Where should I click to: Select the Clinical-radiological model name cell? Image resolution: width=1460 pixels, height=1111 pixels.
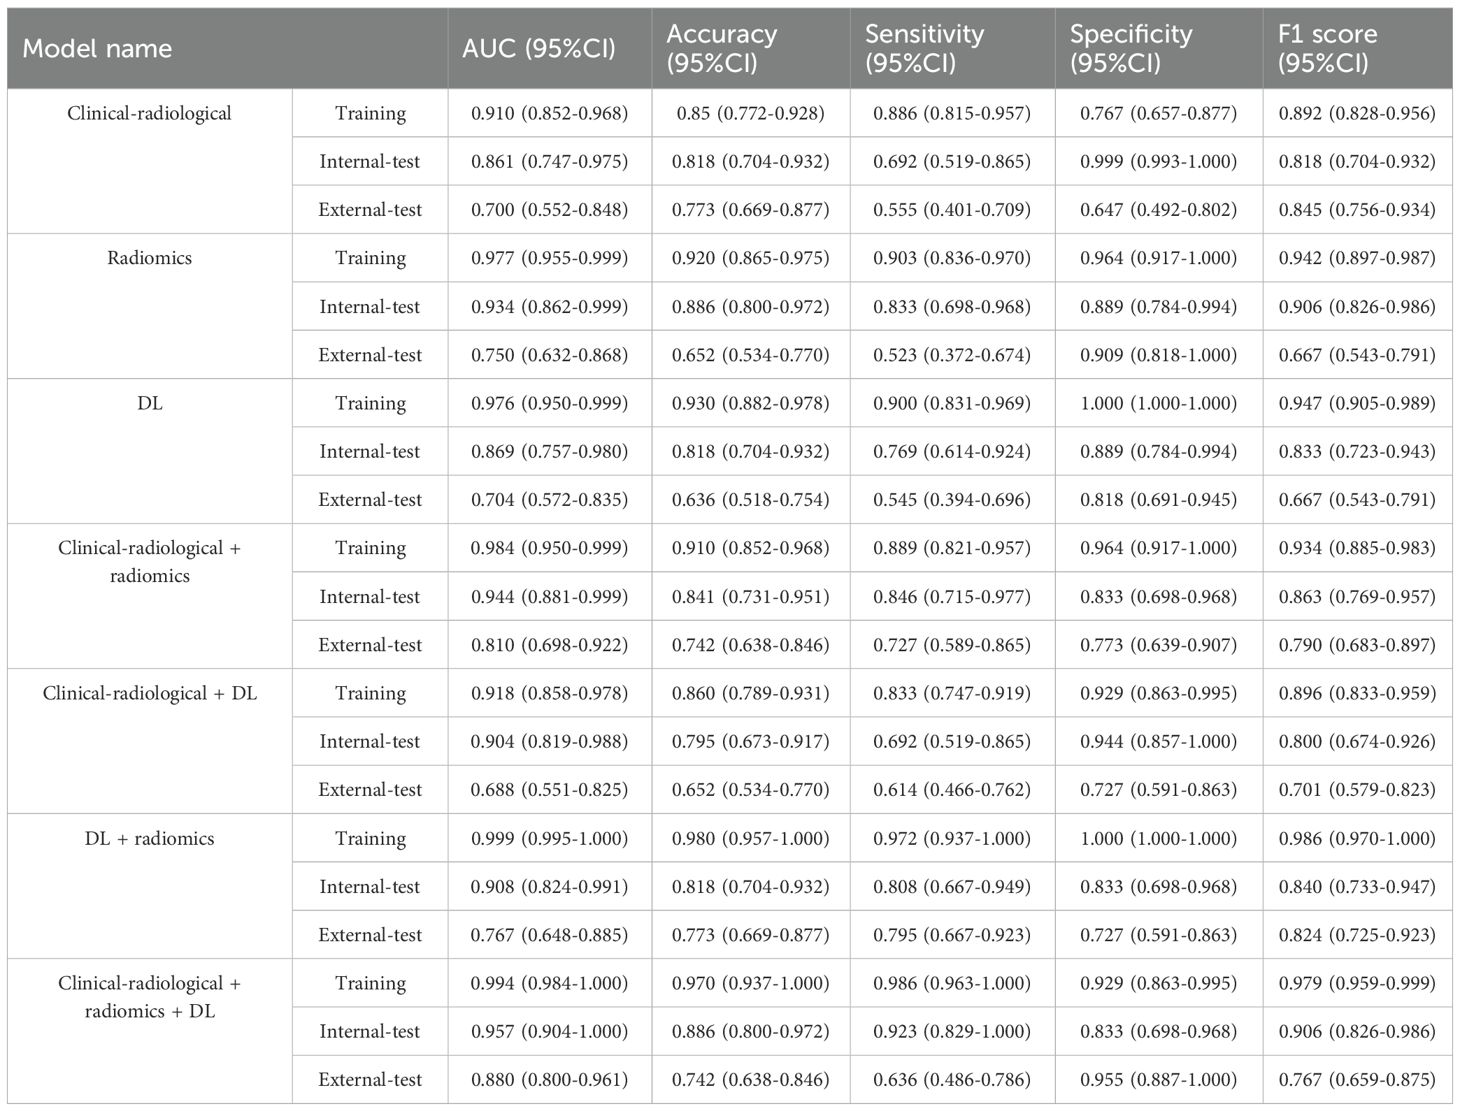[149, 113]
